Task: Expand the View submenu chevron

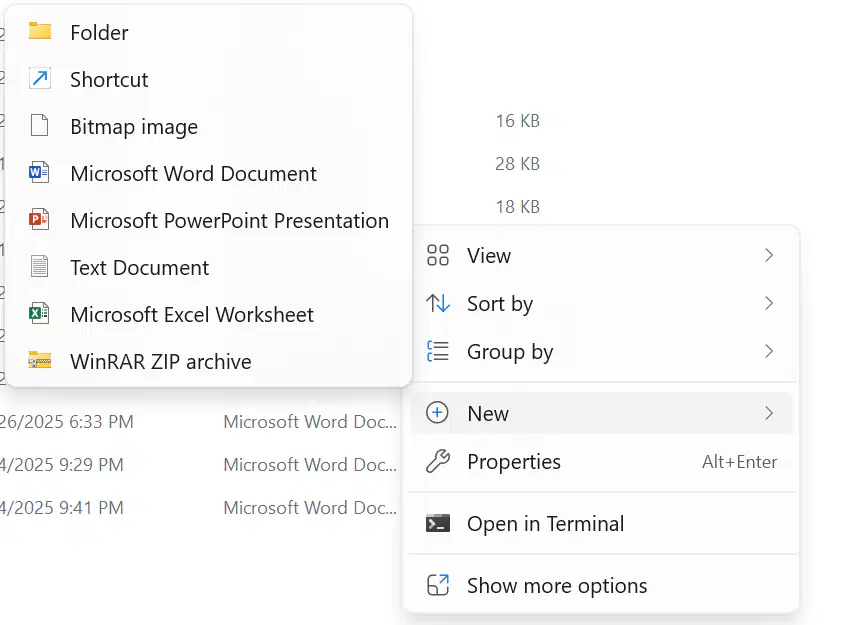Action: click(769, 255)
